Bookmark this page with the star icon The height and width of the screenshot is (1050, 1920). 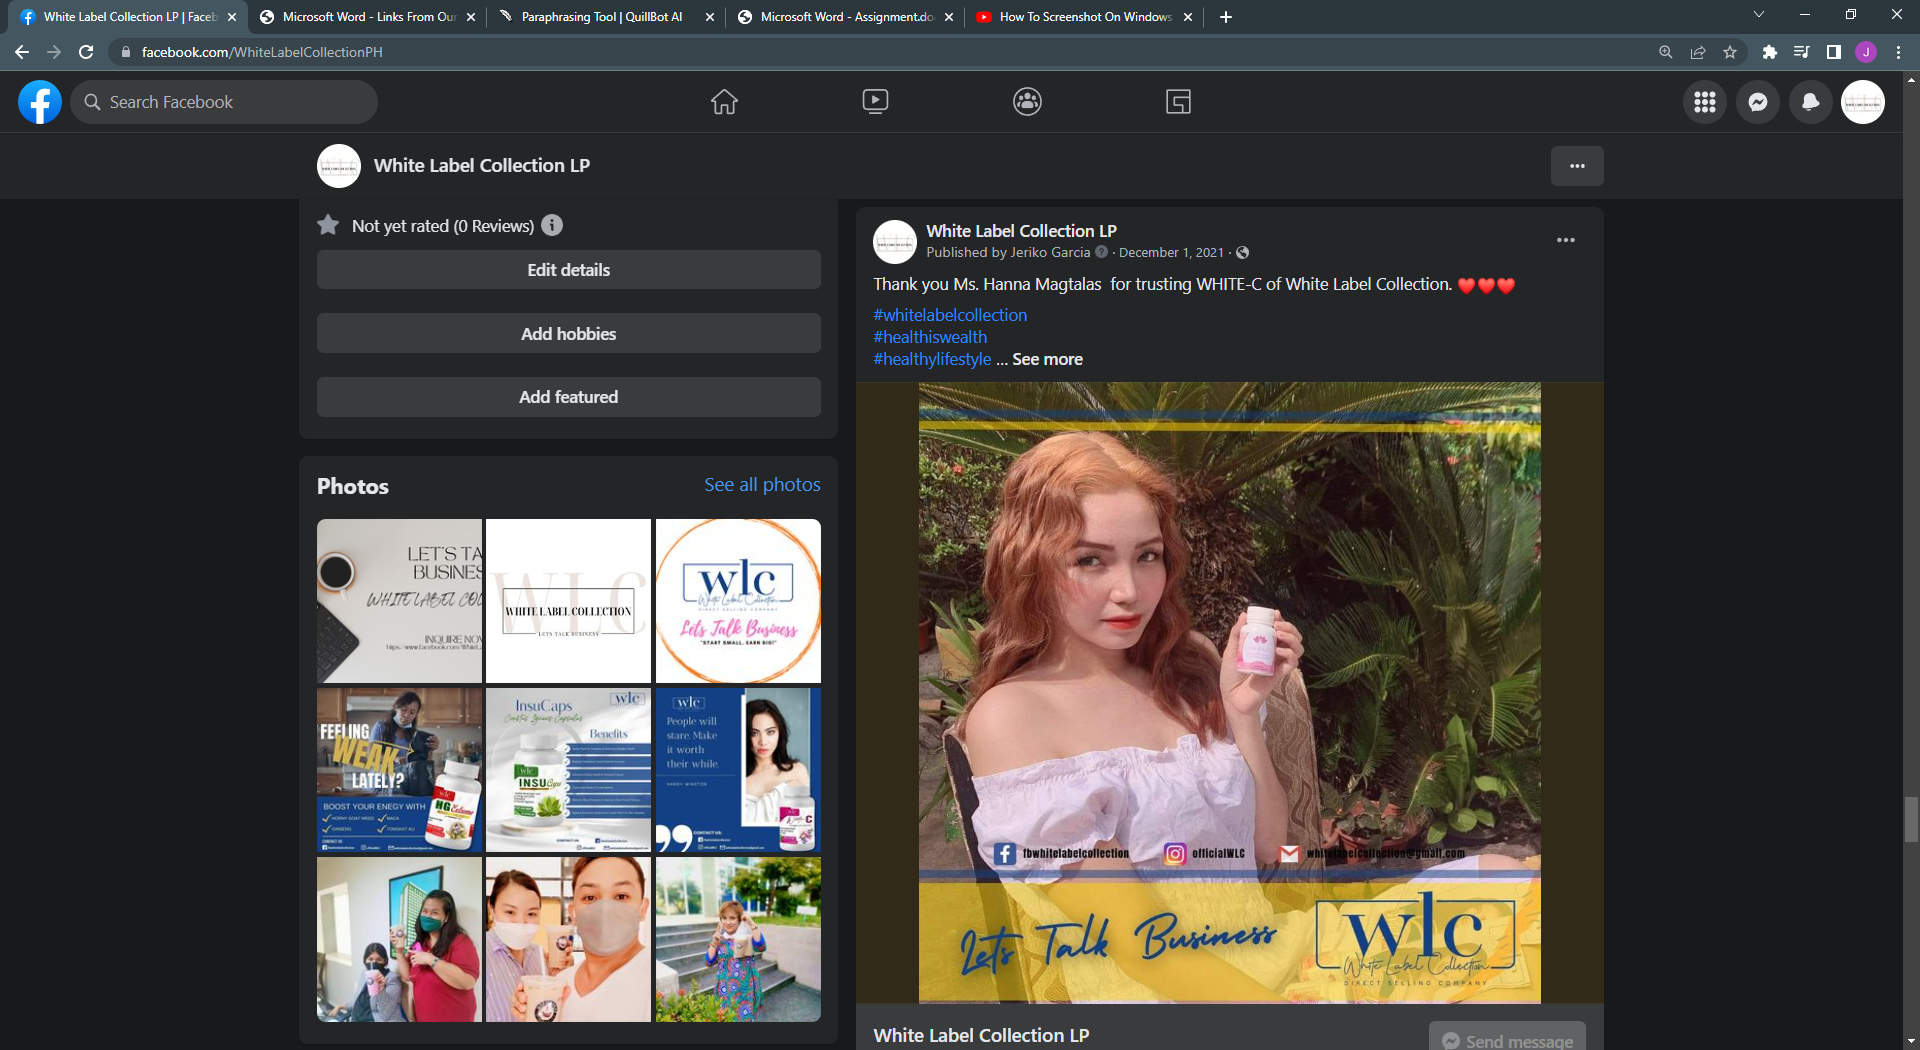1730,52
